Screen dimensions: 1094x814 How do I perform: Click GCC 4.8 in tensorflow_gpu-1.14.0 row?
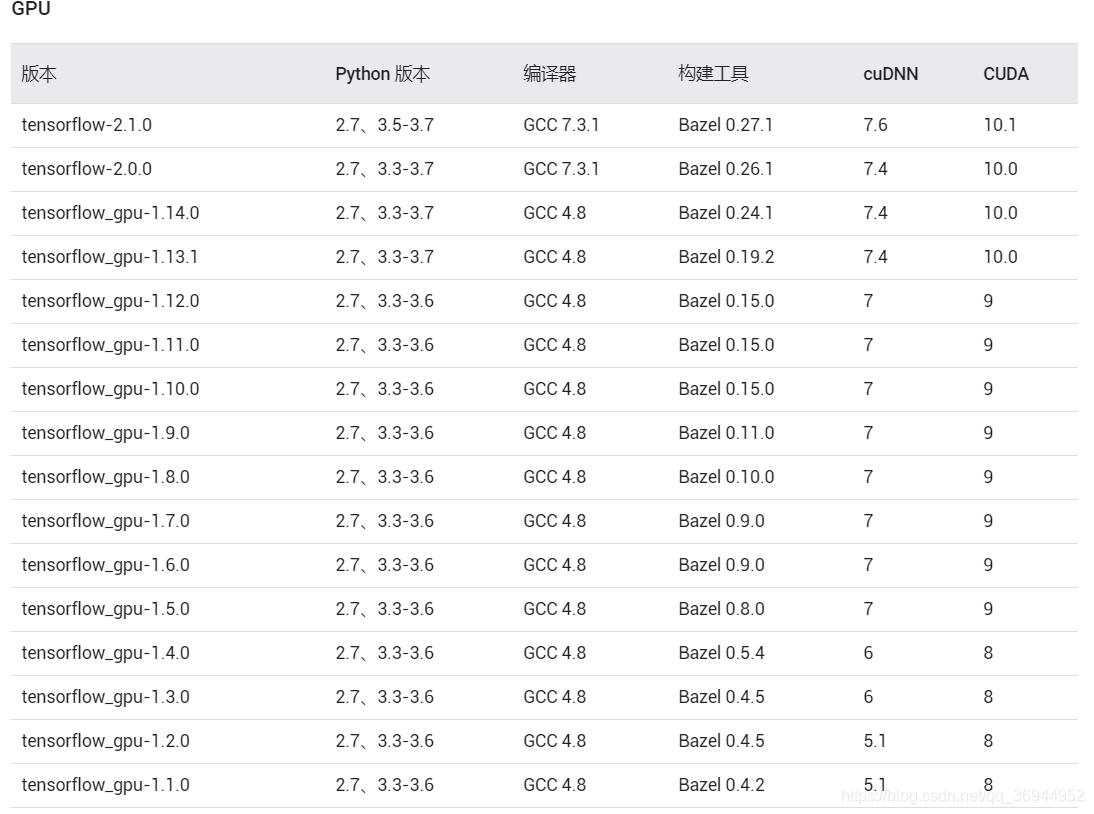[555, 213]
